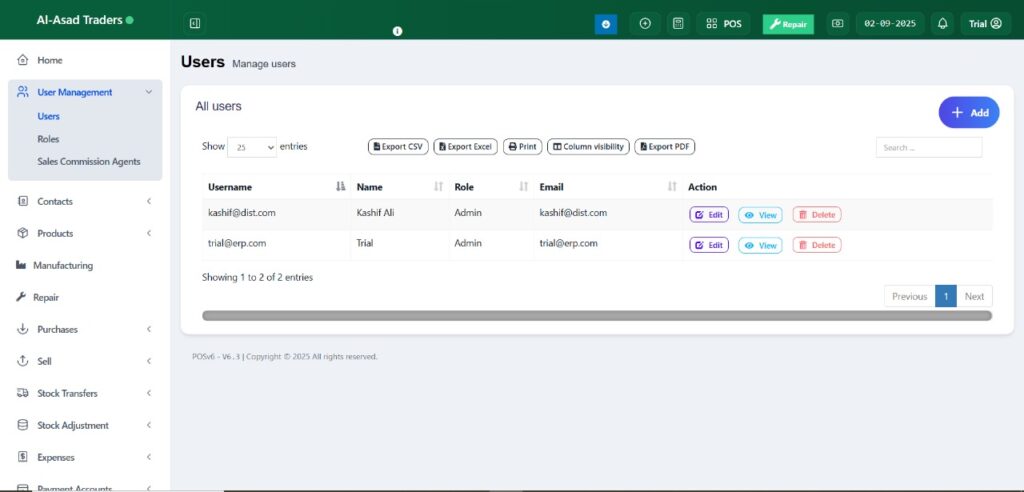1024x492 pixels.
Task: Click the users Search field
Action: click(x=928, y=147)
